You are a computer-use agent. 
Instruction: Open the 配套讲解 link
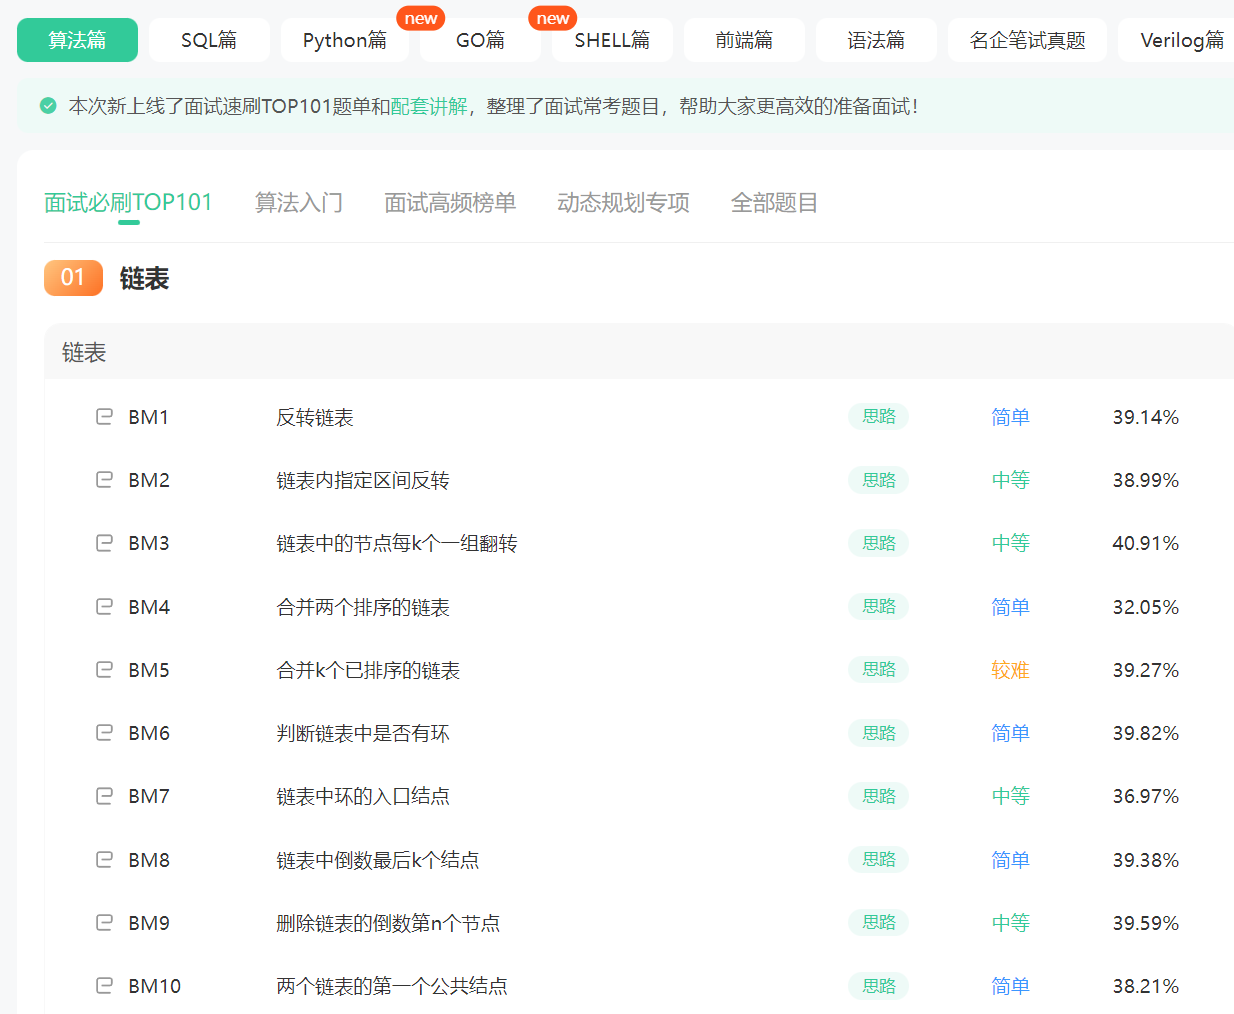[x=429, y=106]
